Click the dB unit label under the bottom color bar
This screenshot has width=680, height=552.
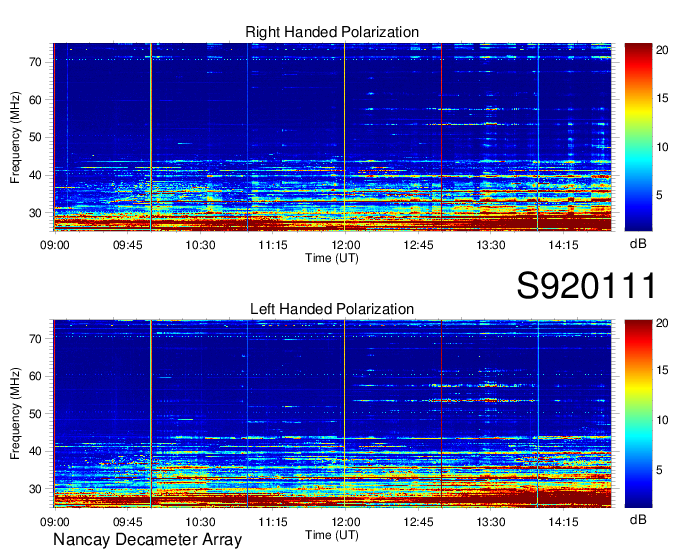tap(638, 519)
